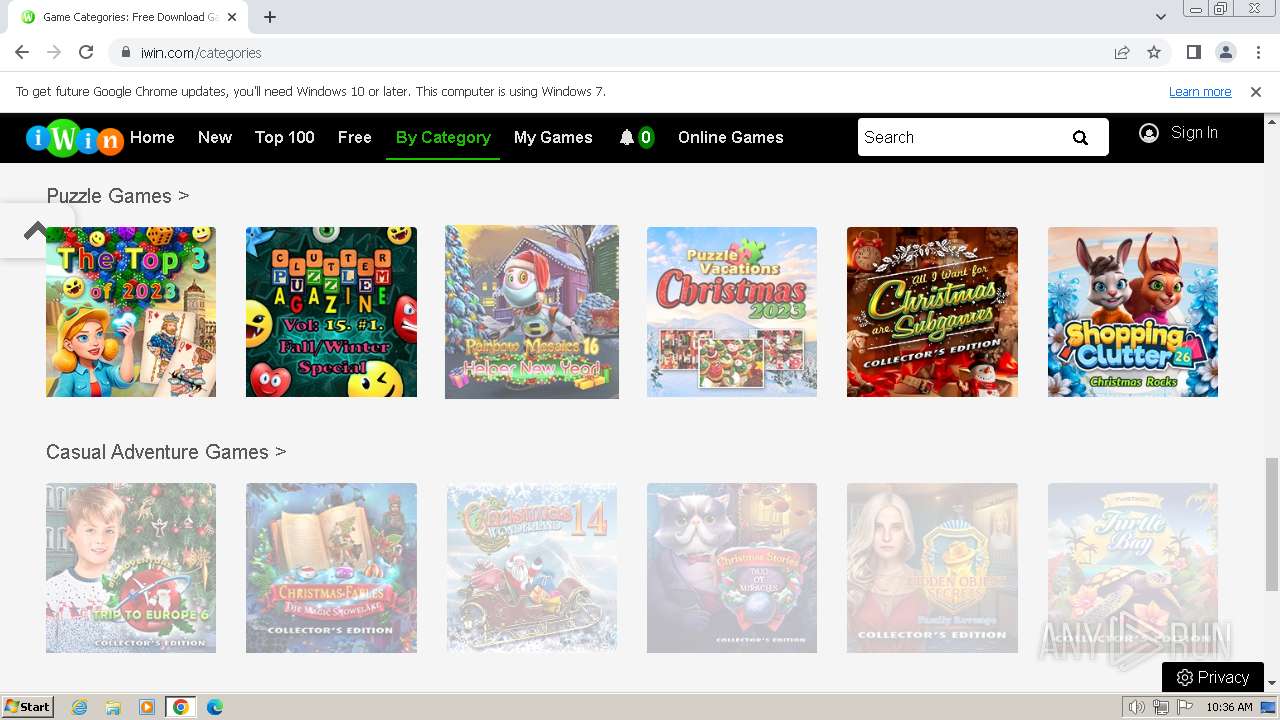Open Online Games link

click(731, 137)
